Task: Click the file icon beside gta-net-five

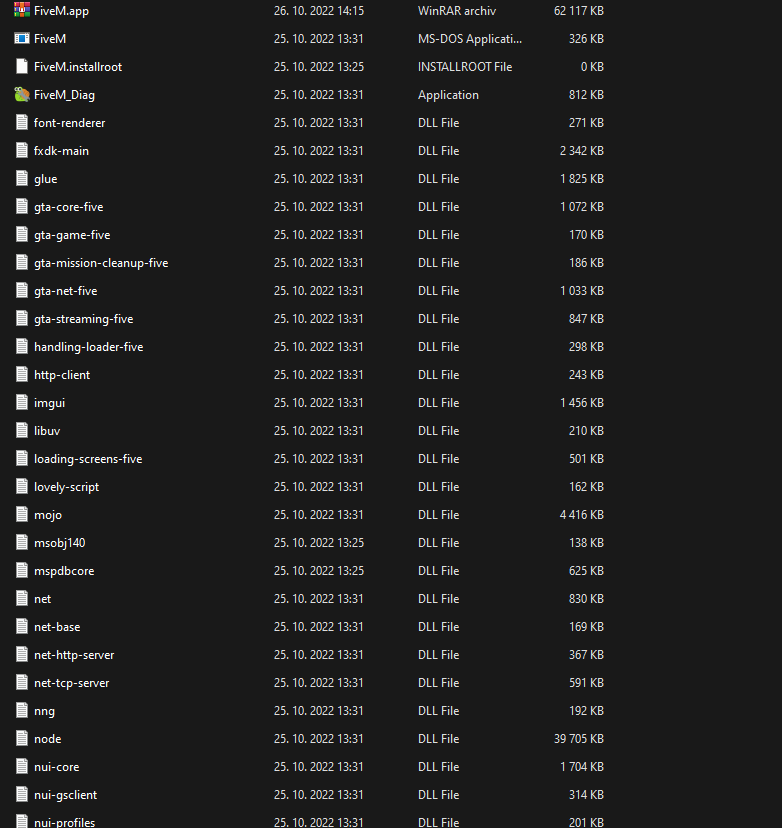Action: (22, 290)
